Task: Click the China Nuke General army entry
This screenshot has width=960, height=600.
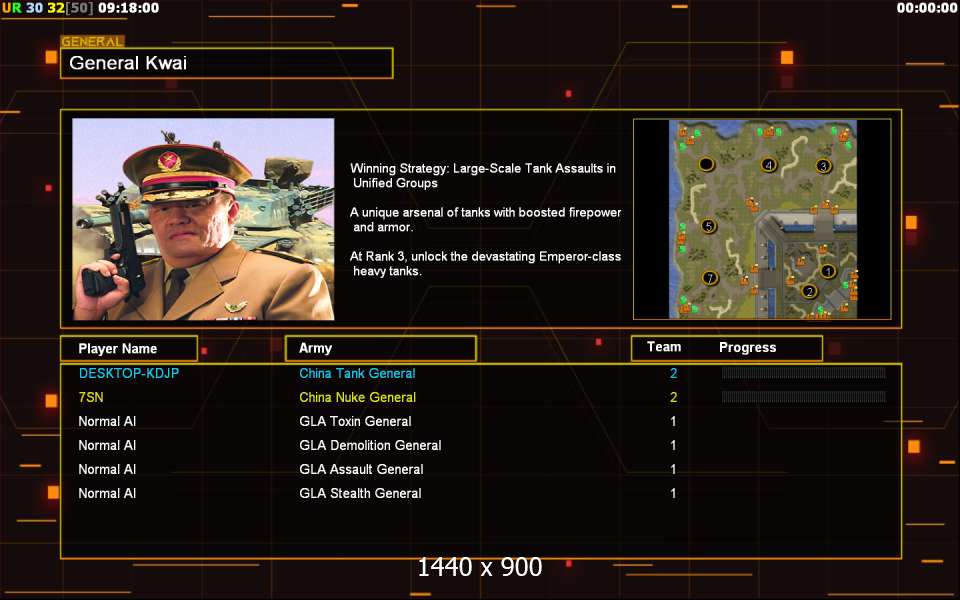Action: tap(358, 397)
